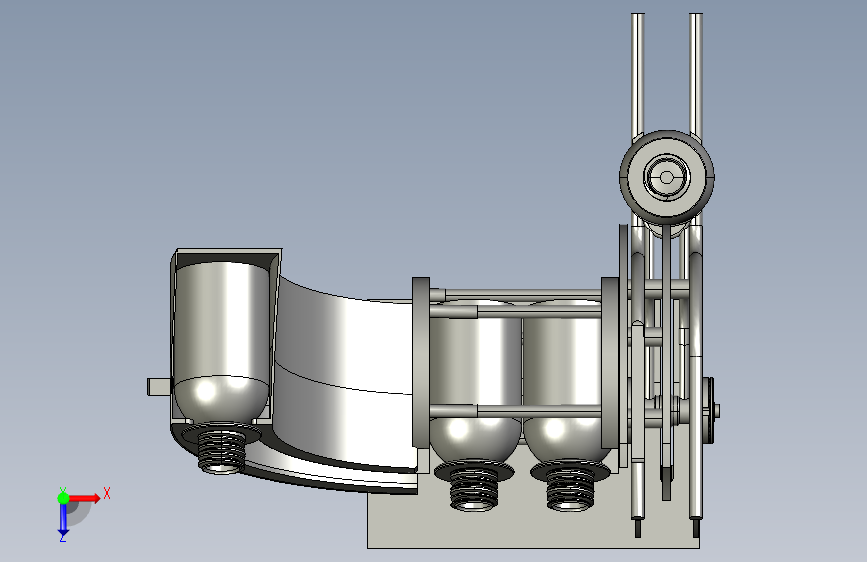Click the red X label of the triad
The height and width of the screenshot is (562, 867).
tap(107, 493)
